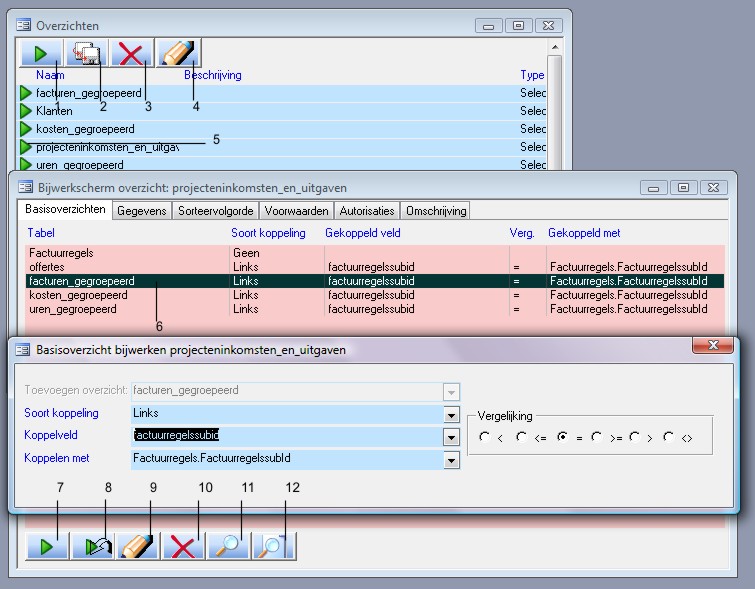Screen dimensions: 755x589
Task: Bijwerkscherm overzicht window title icon
Action: click(26, 187)
